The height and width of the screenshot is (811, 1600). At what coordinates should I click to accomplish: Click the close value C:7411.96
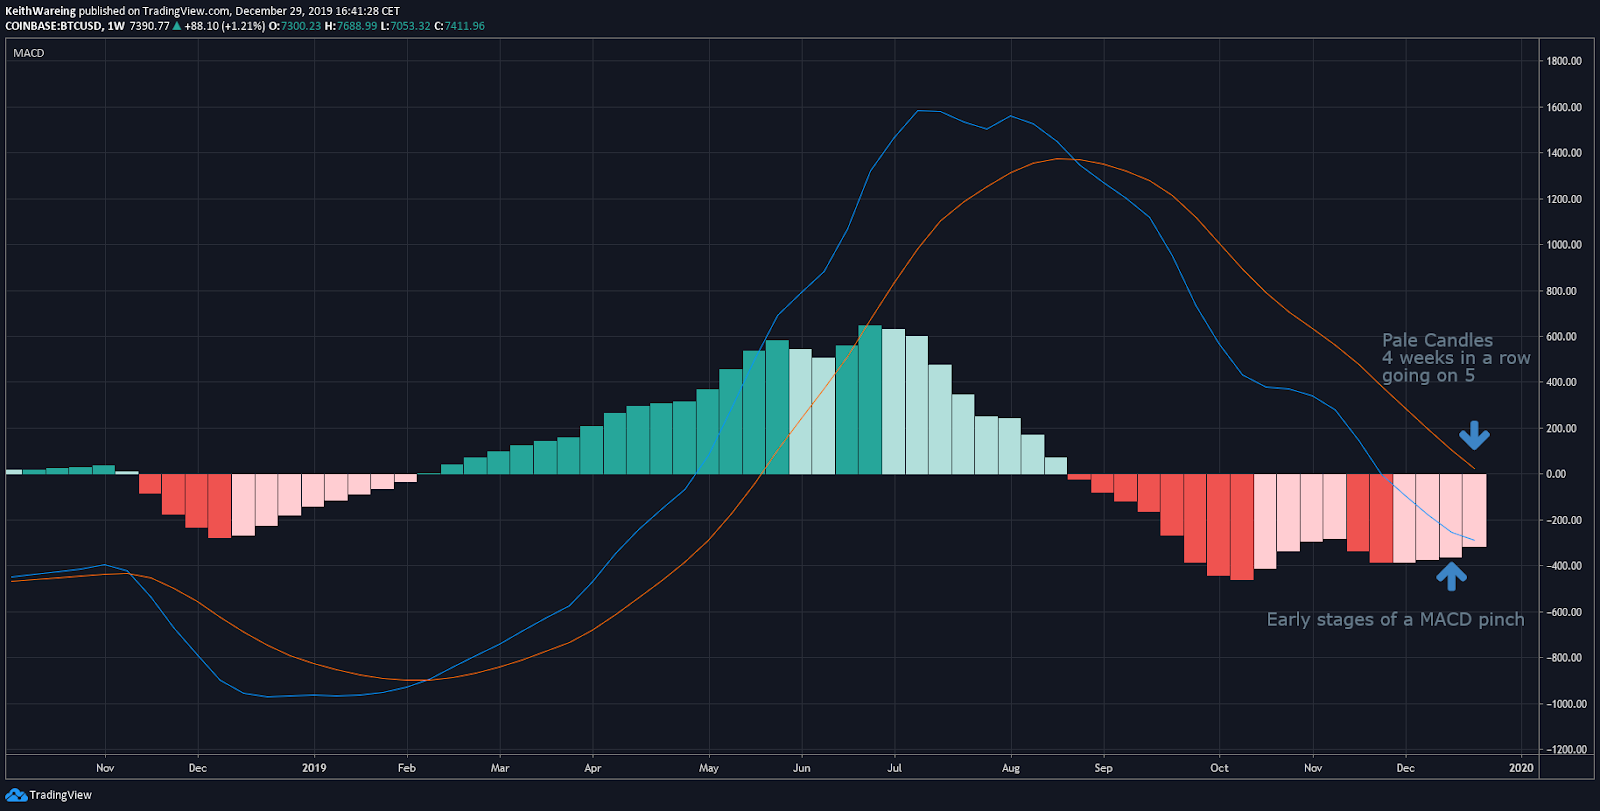click(x=459, y=26)
